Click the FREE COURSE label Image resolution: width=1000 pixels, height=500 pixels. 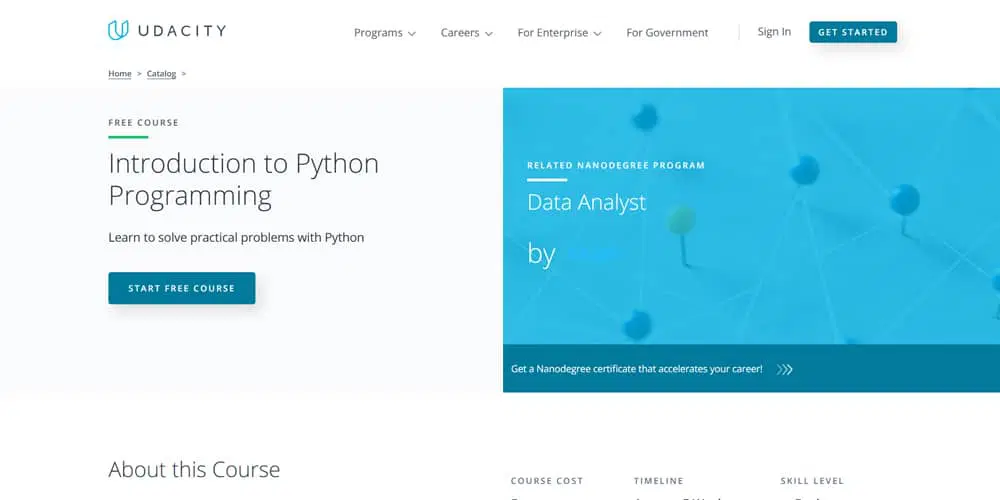[143, 122]
